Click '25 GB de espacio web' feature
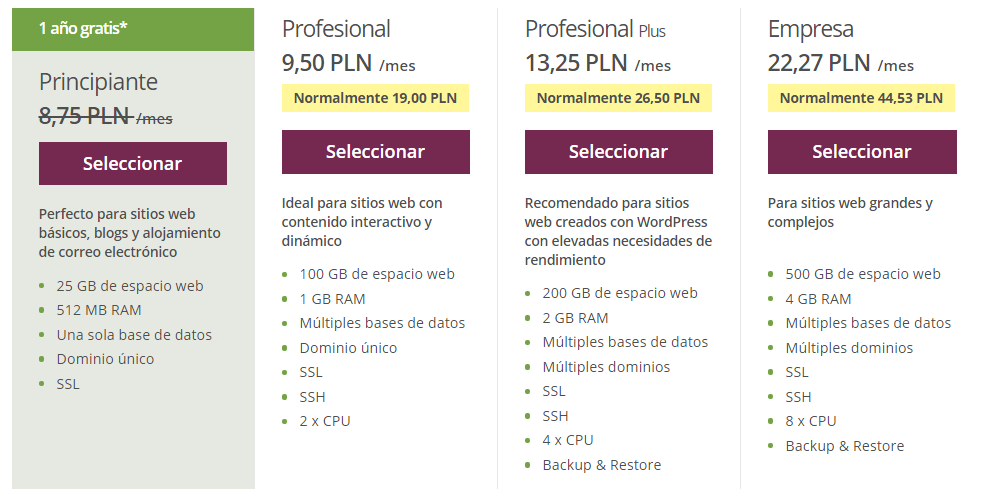 coord(130,286)
